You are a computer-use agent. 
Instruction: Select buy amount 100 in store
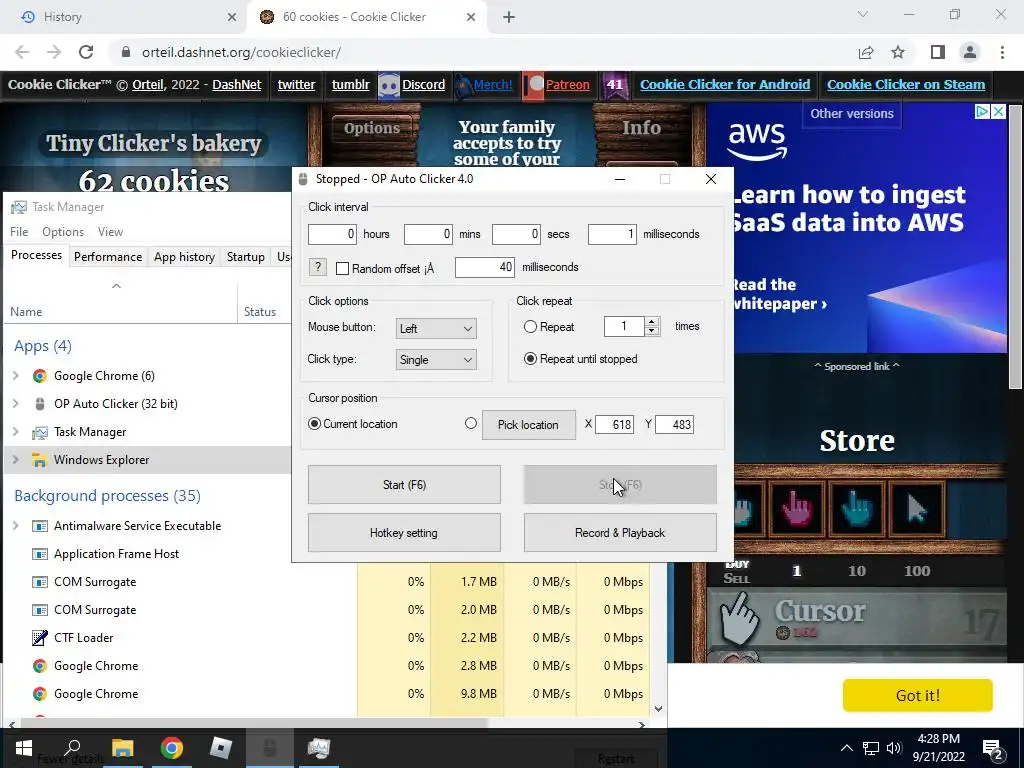[917, 571]
